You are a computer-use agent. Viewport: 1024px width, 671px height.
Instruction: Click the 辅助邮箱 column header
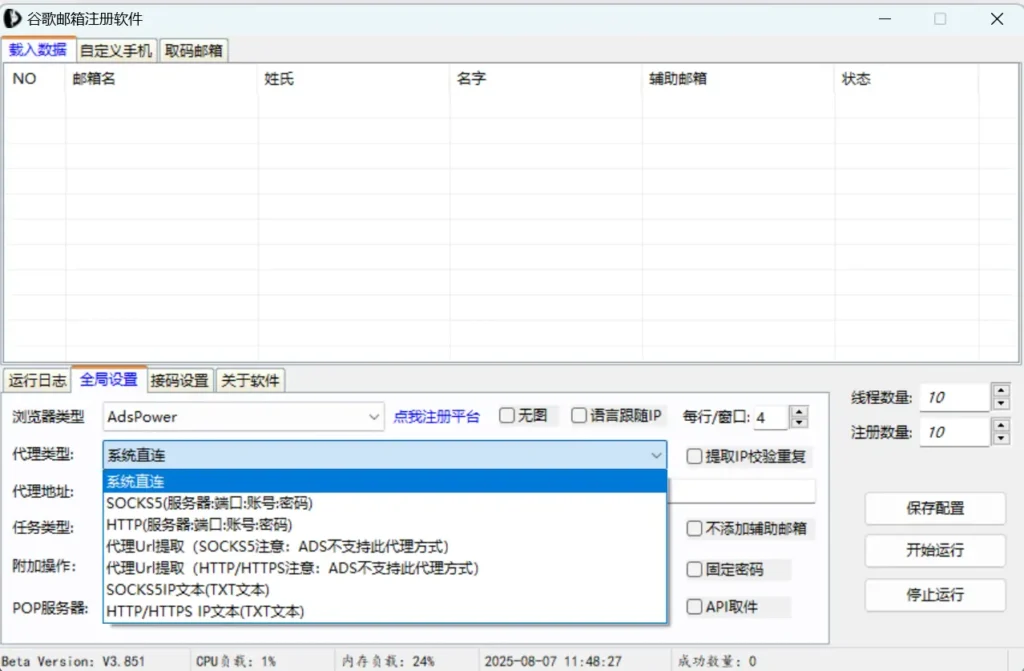tap(738, 78)
